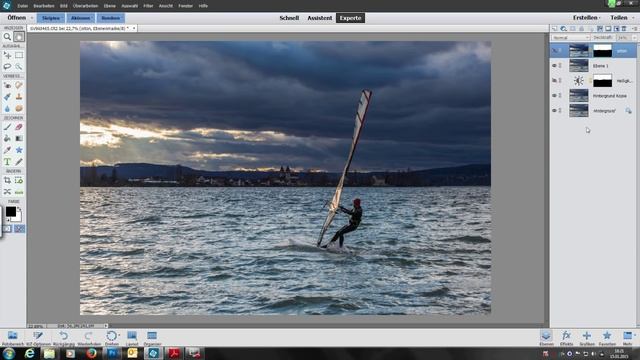Screen dimensions: 640x360
Task: Select the layer mask of the top layer
Action: point(602,51)
